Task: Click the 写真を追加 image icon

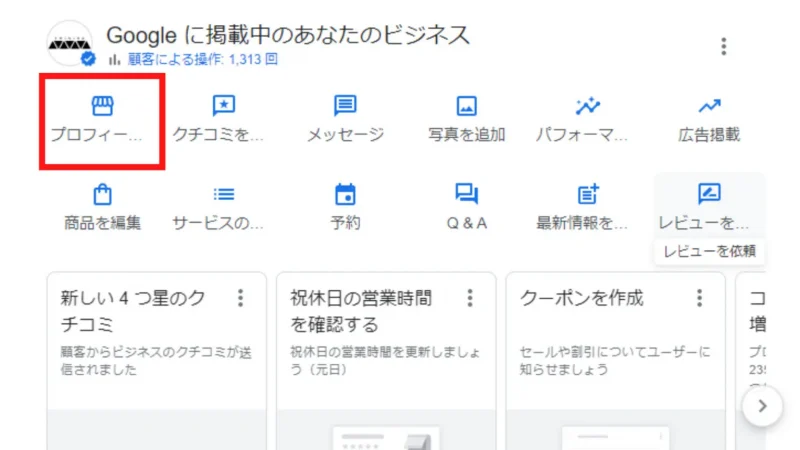Action: tap(466, 106)
